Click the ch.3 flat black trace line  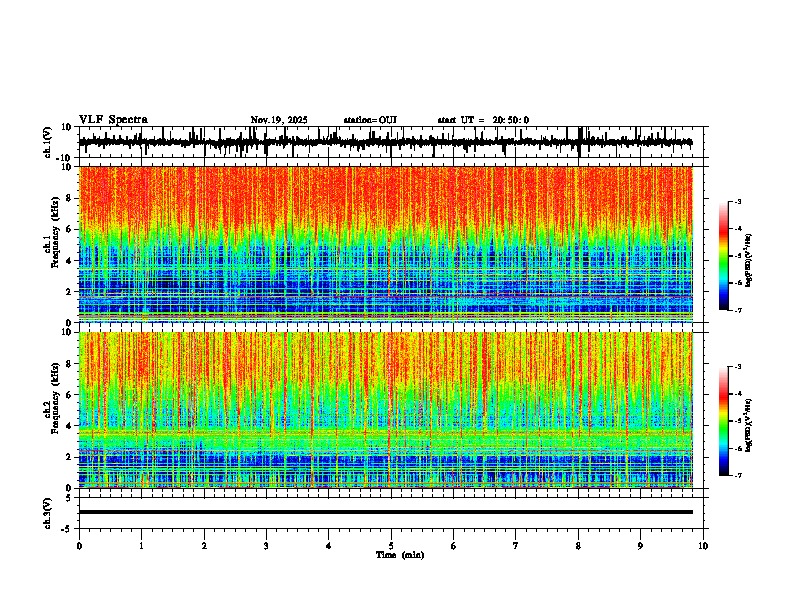point(385,512)
